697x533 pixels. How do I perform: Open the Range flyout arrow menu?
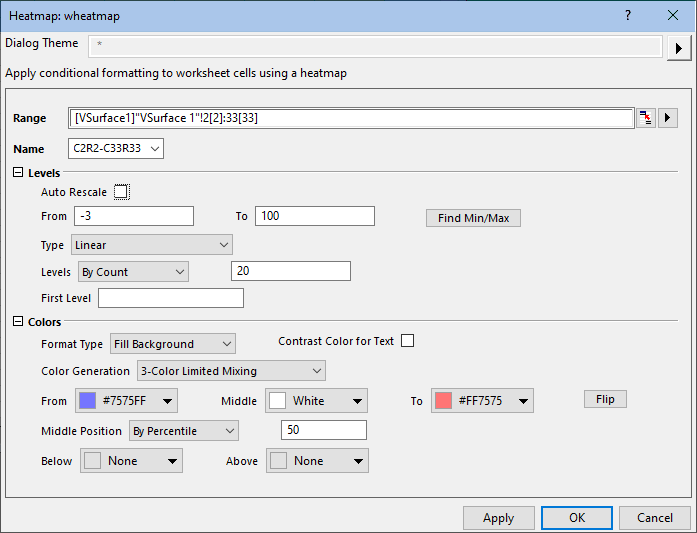[x=668, y=118]
